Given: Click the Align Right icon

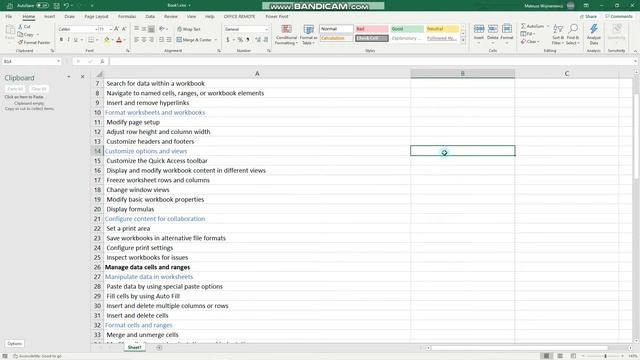Looking at the screenshot, I should coord(151,40).
